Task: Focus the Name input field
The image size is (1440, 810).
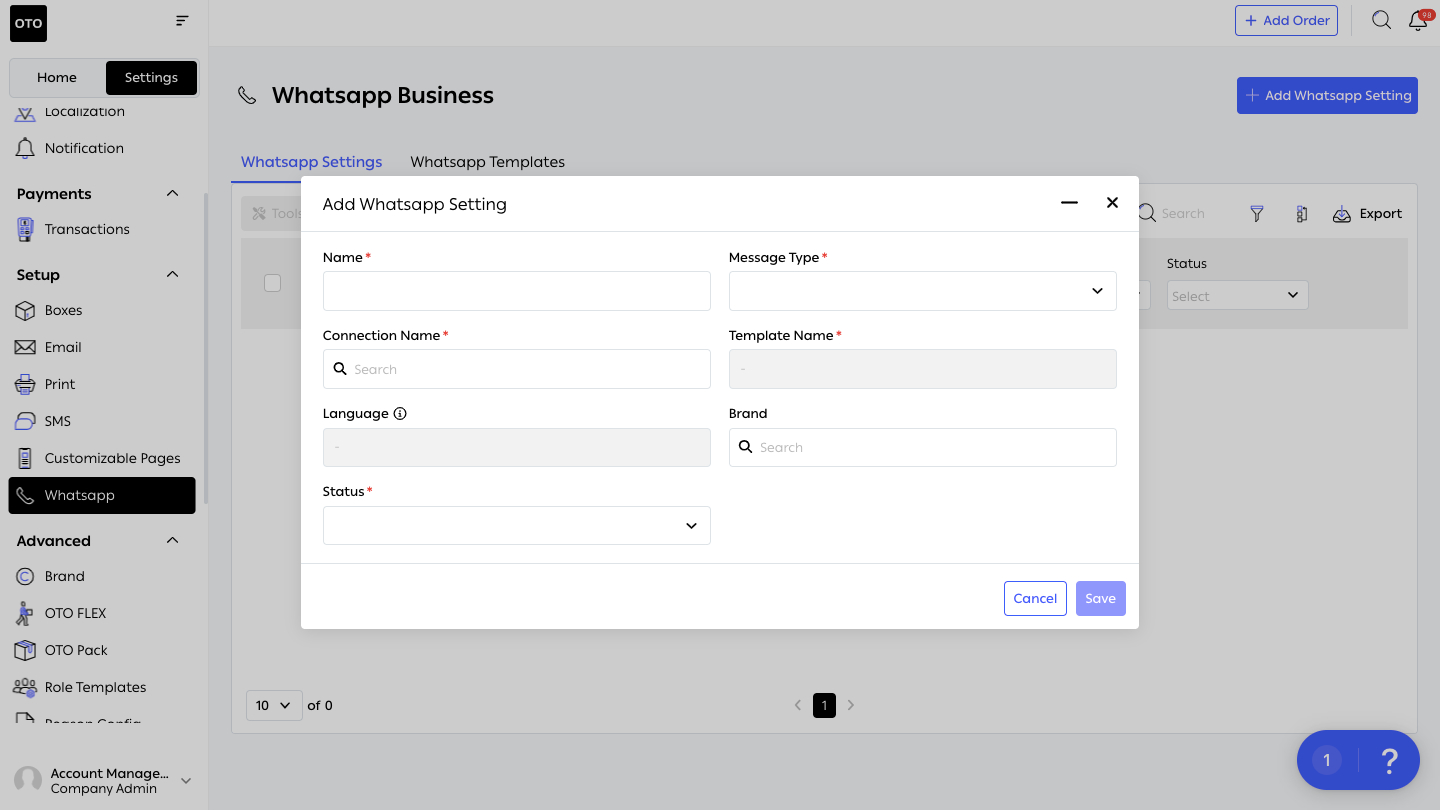Action: [x=516, y=291]
